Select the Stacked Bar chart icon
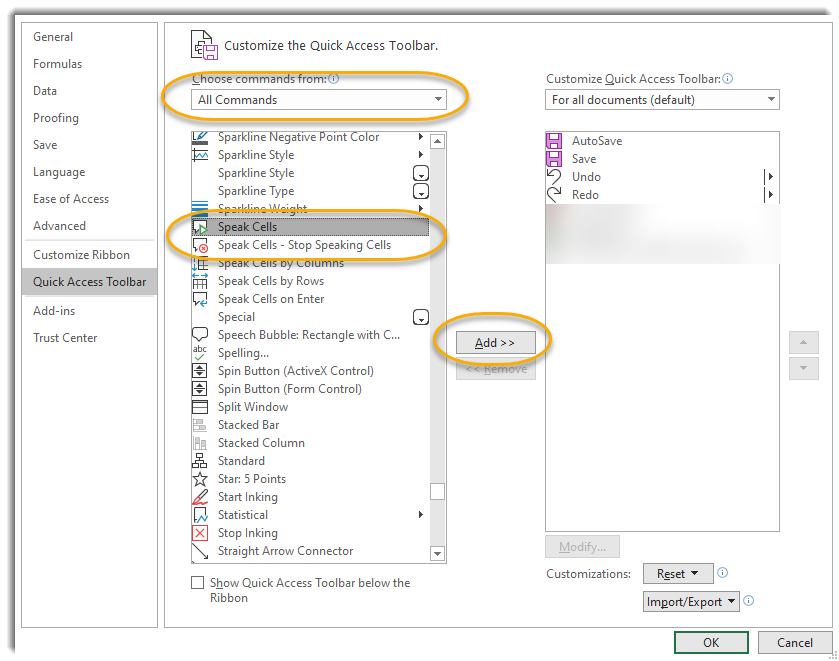 coord(199,425)
